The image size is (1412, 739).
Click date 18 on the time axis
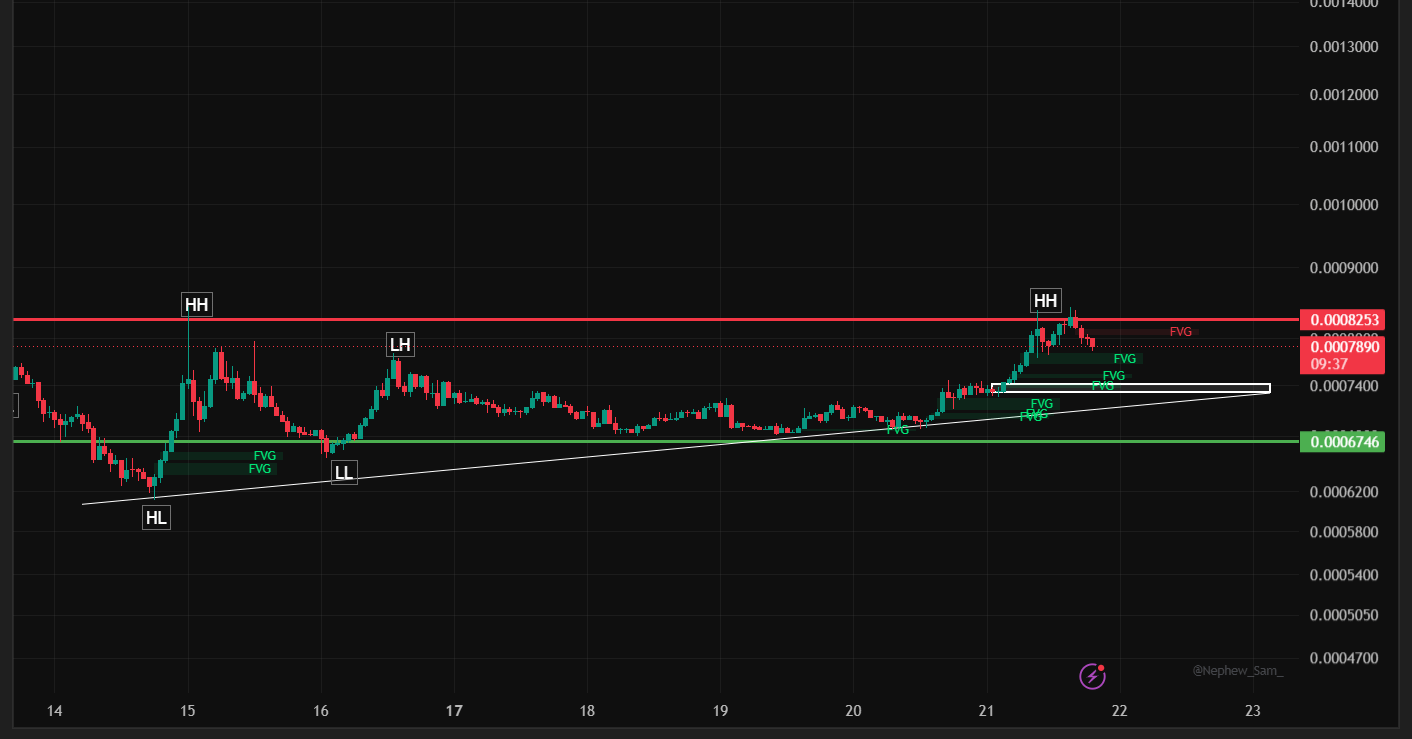(587, 711)
